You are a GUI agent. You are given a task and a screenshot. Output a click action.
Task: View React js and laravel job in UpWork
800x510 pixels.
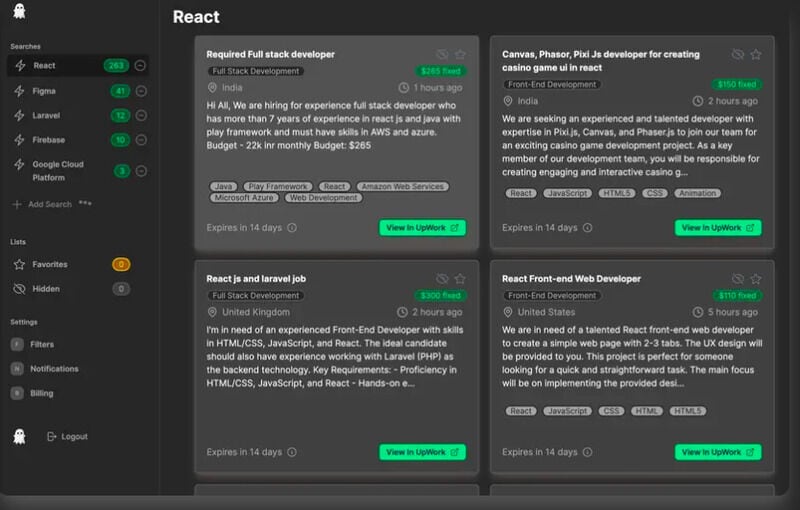pos(422,452)
